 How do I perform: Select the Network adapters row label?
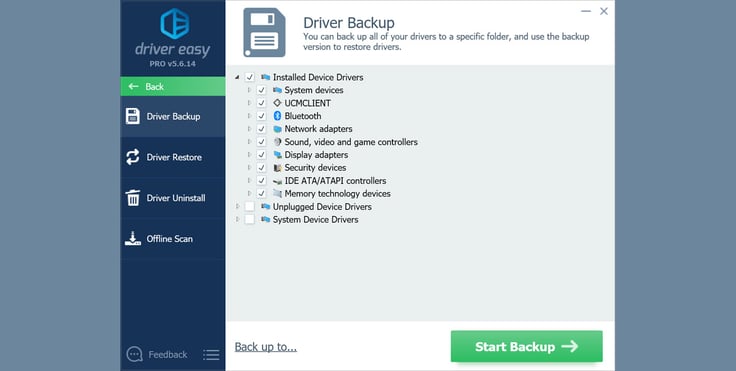[x=318, y=129]
